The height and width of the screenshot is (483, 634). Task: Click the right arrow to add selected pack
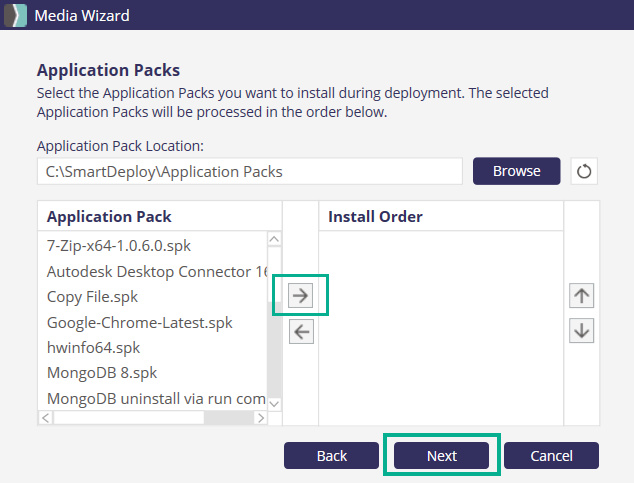pyautogui.click(x=301, y=294)
